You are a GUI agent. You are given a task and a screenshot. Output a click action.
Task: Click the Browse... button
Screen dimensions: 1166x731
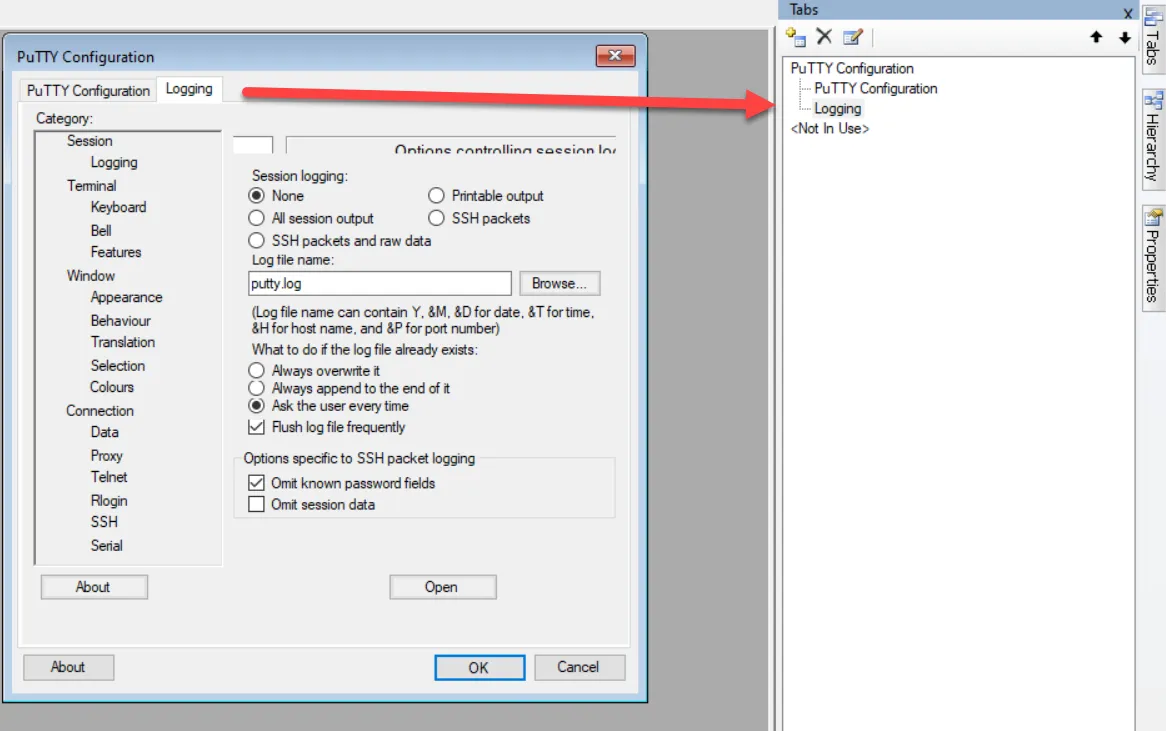(x=559, y=283)
